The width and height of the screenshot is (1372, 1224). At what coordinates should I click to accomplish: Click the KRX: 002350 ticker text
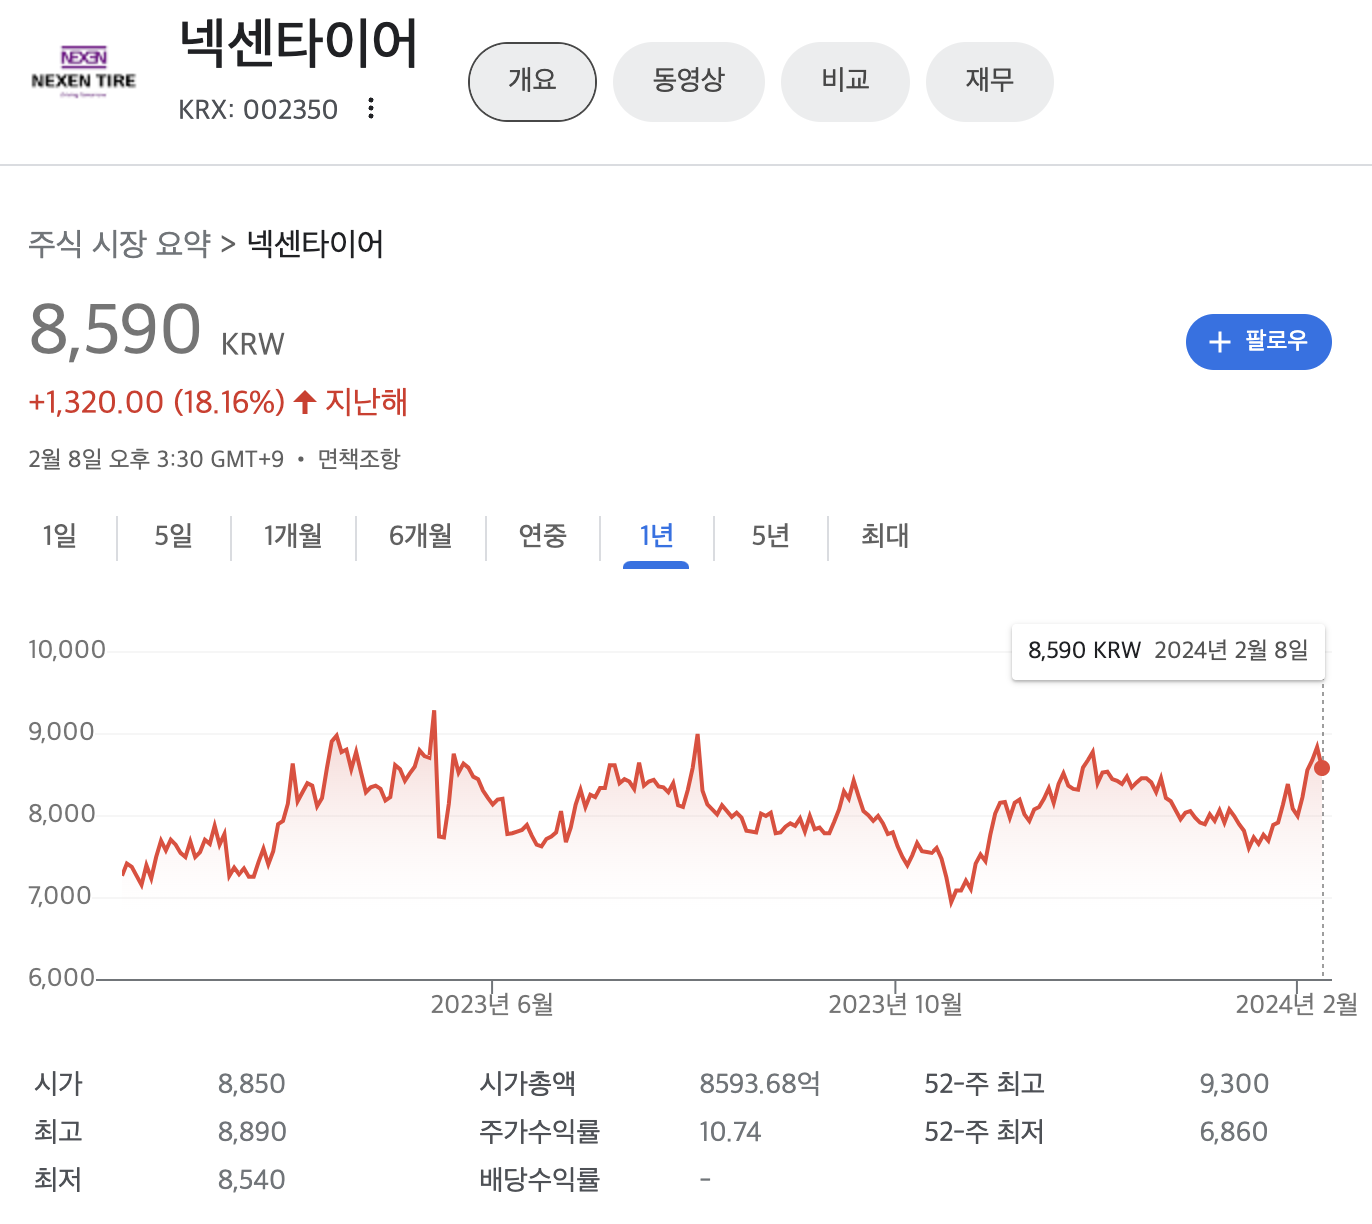coord(258,109)
